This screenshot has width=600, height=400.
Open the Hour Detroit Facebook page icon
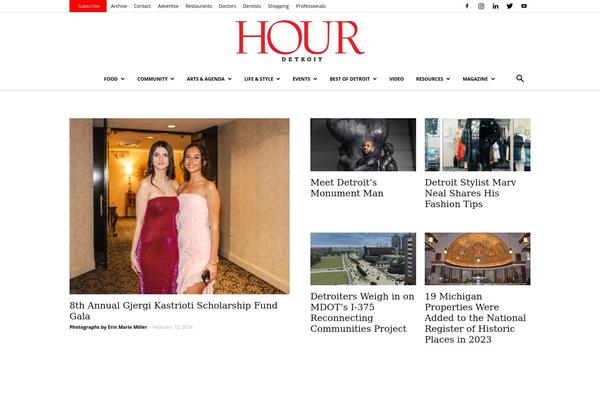(x=467, y=6)
